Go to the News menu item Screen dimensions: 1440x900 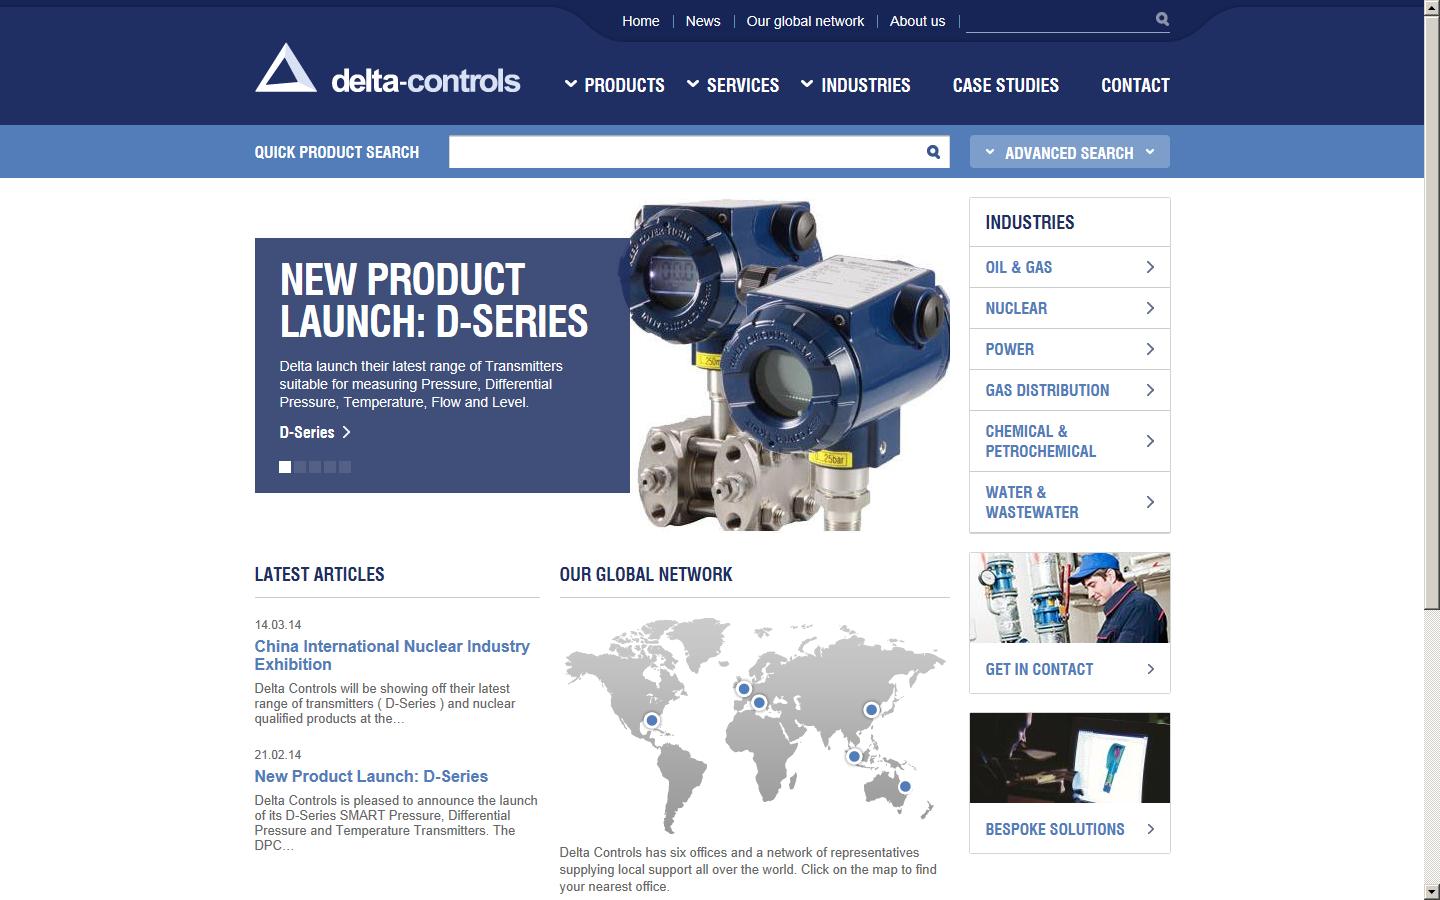point(703,20)
